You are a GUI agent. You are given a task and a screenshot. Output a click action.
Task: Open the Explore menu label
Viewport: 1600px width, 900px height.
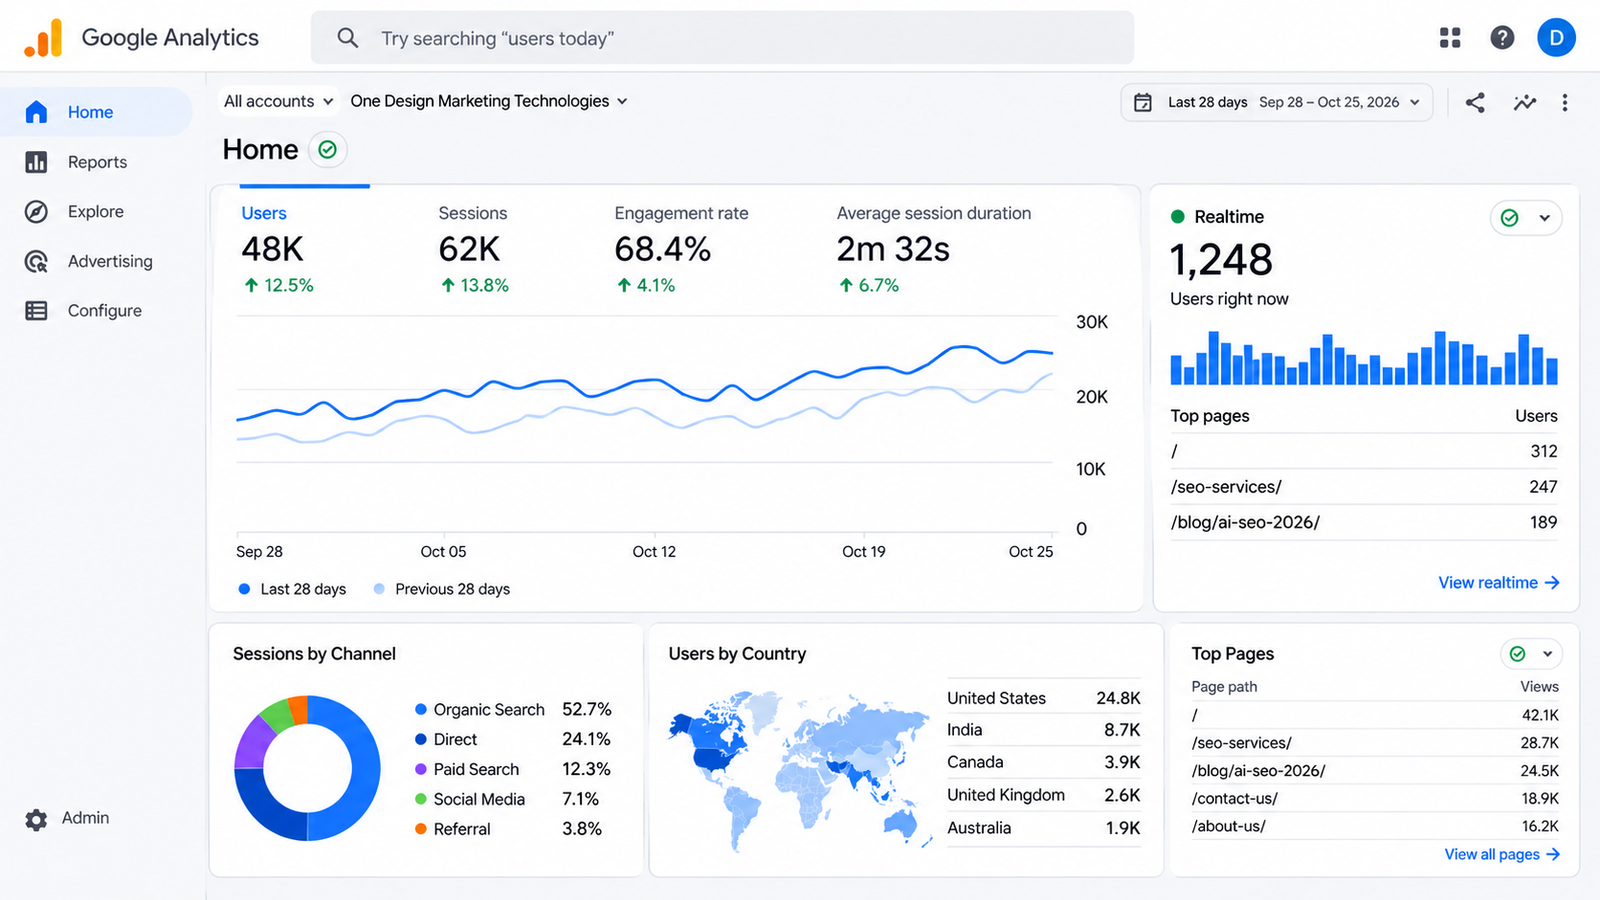(96, 211)
